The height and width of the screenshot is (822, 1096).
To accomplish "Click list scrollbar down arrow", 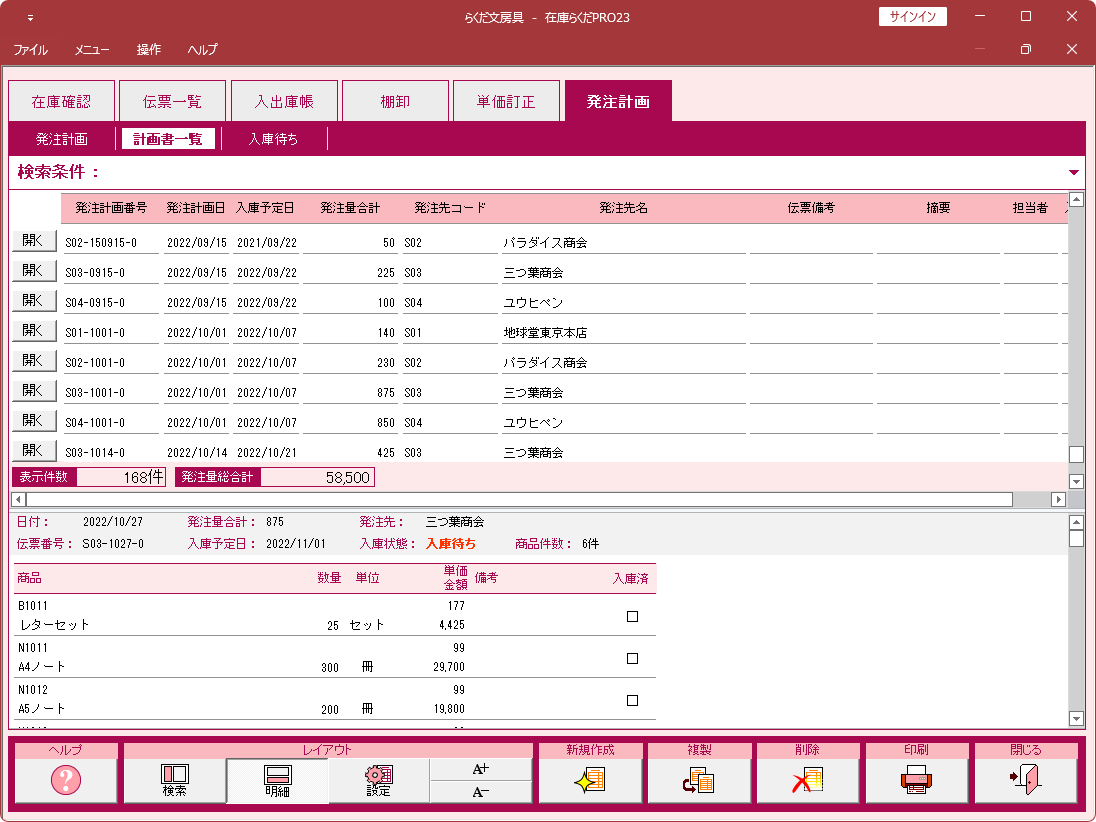I will pyautogui.click(x=1076, y=482).
